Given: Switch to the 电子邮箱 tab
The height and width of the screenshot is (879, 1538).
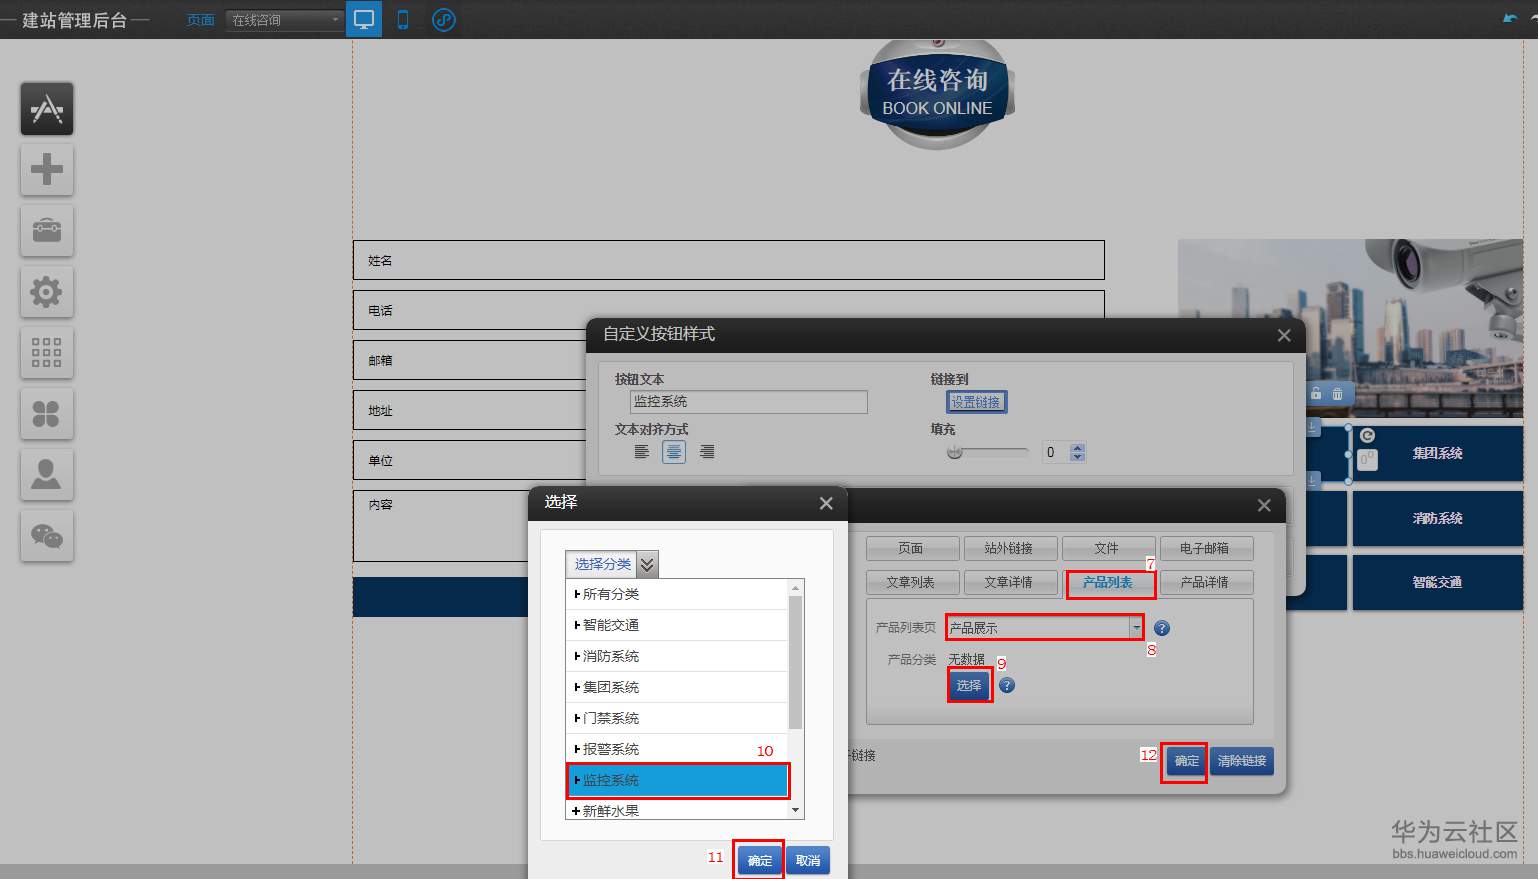Looking at the screenshot, I should [1205, 548].
